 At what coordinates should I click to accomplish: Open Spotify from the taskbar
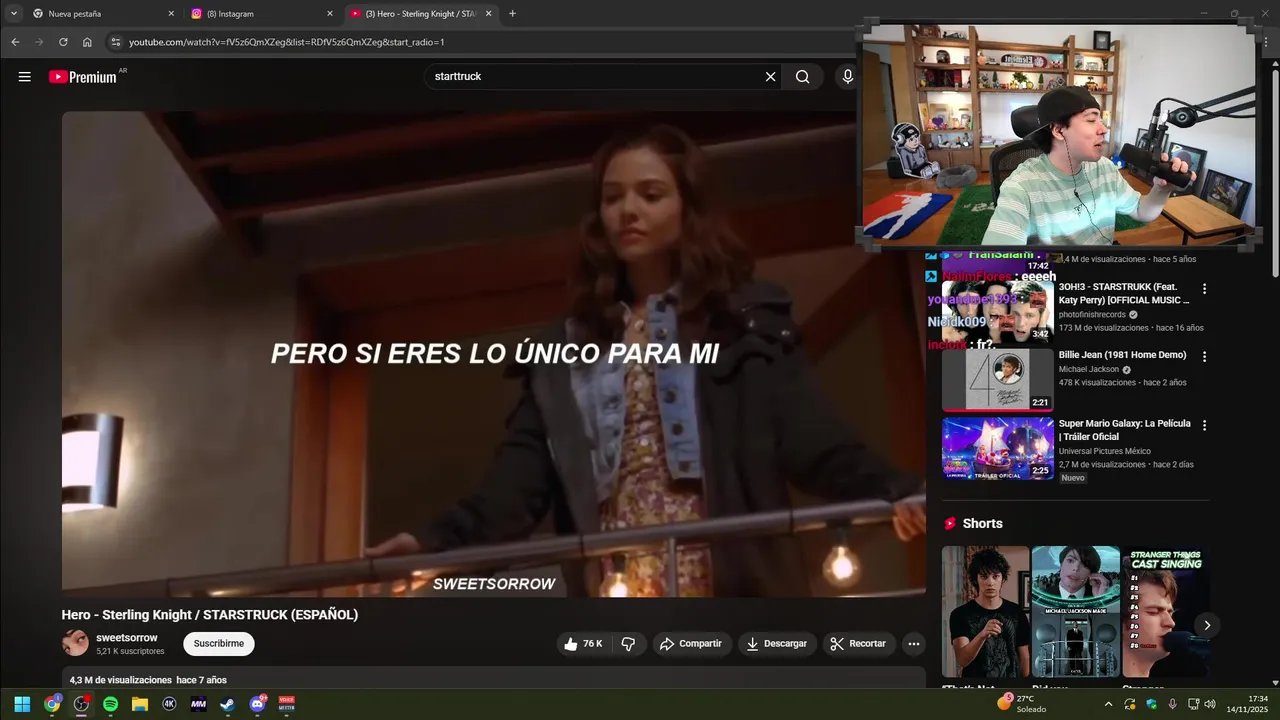pos(110,704)
